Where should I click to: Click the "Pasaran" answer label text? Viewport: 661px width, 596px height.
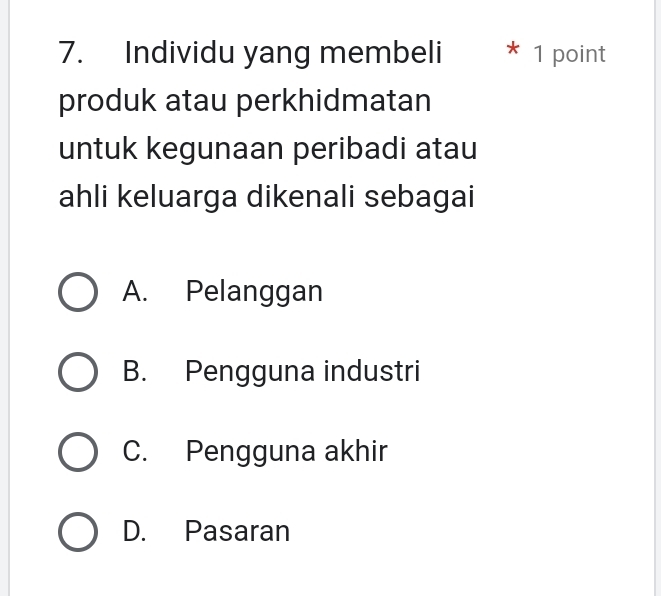click(237, 531)
